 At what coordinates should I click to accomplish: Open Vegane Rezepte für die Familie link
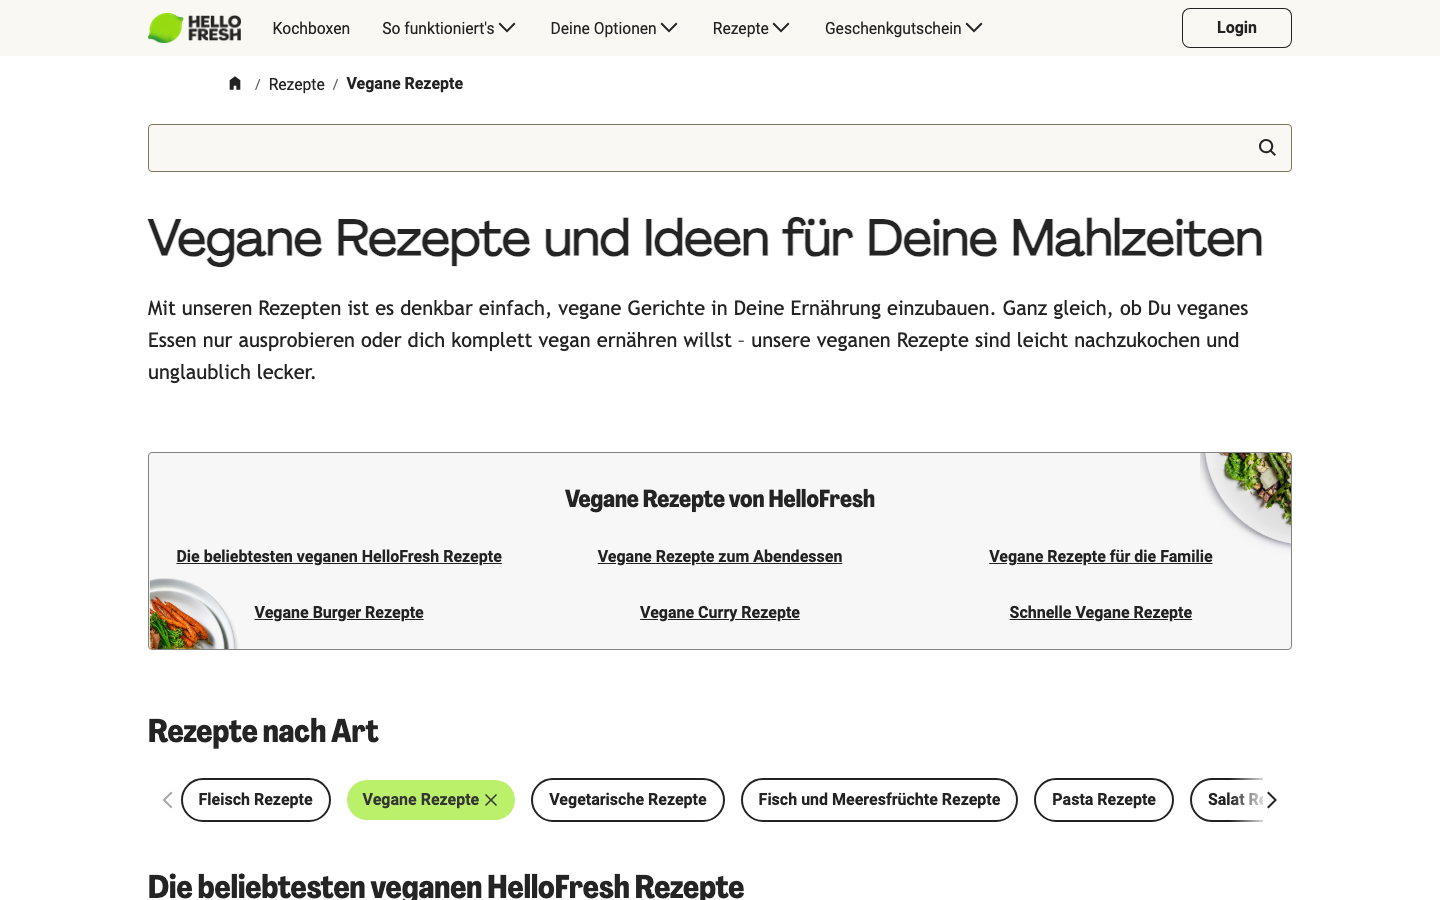click(1101, 556)
